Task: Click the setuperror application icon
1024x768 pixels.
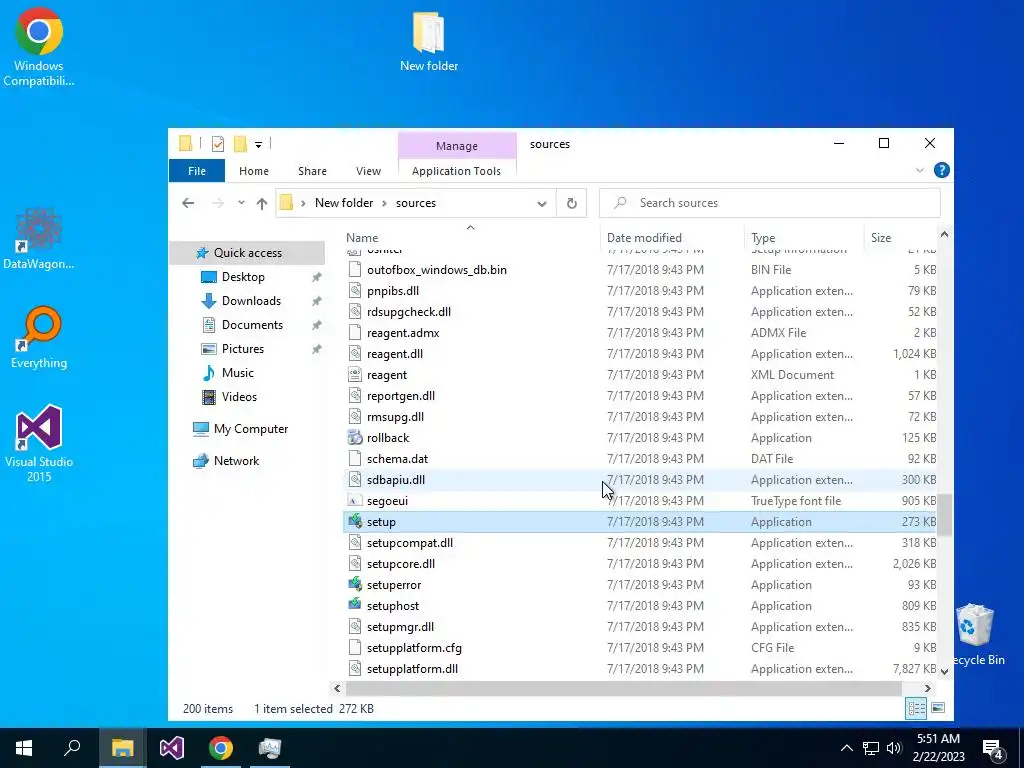Action: click(x=355, y=584)
